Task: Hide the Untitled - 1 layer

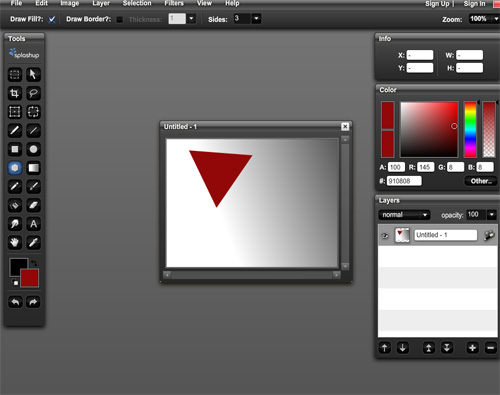Action: (x=385, y=236)
